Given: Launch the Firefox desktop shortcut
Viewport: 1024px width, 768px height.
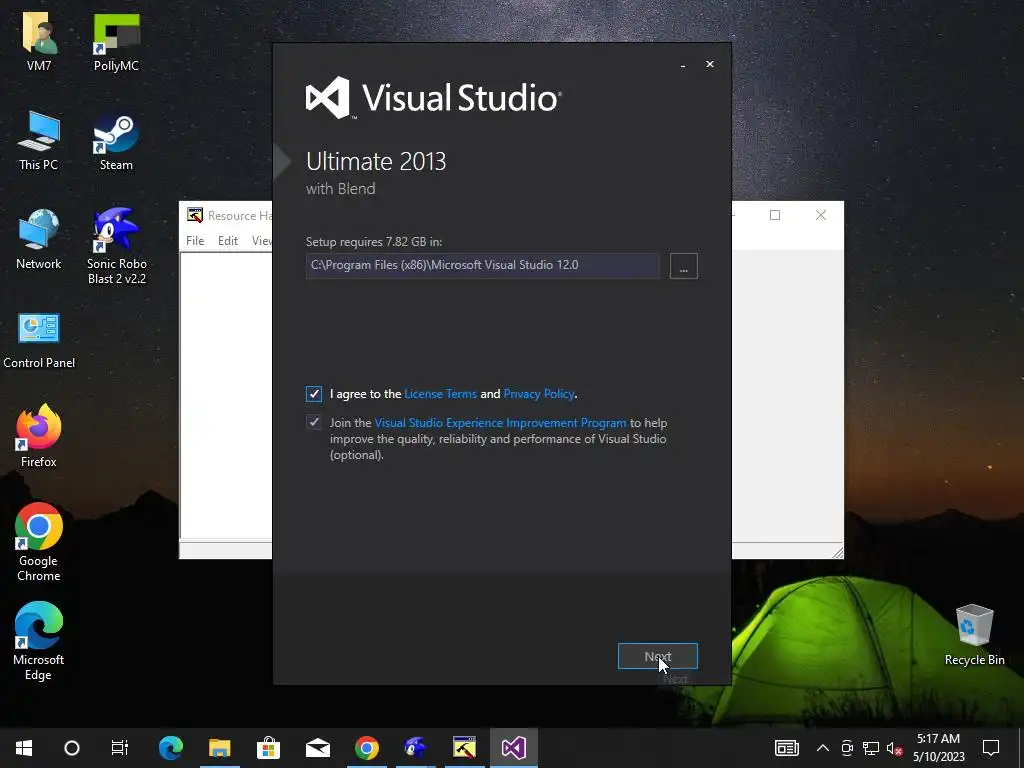Looking at the screenshot, I should [x=39, y=436].
